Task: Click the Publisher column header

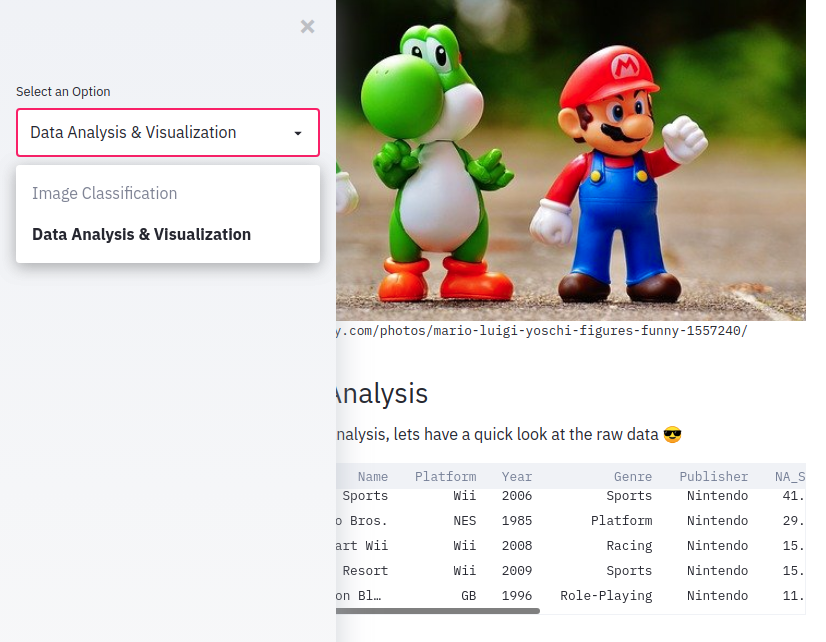Action: tap(713, 477)
